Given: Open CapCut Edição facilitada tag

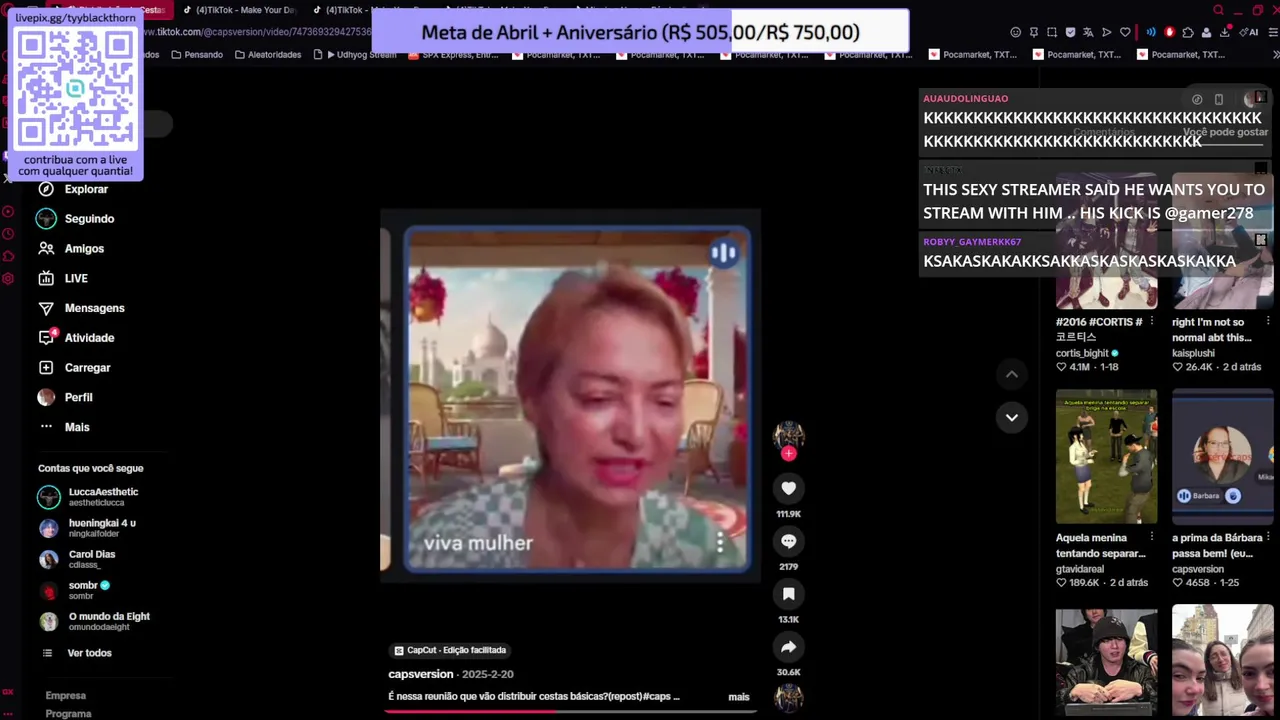Looking at the screenshot, I should pos(450,650).
